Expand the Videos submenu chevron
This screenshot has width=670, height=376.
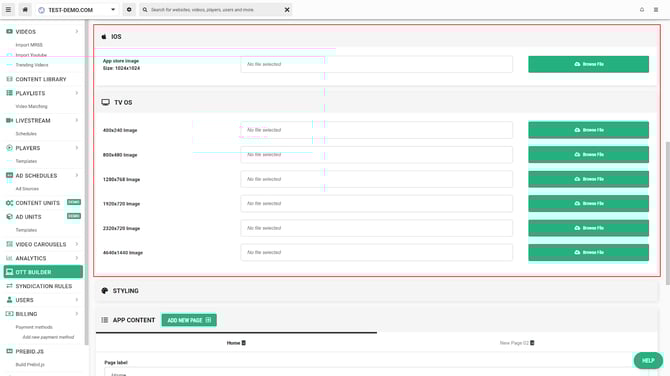coord(77,32)
